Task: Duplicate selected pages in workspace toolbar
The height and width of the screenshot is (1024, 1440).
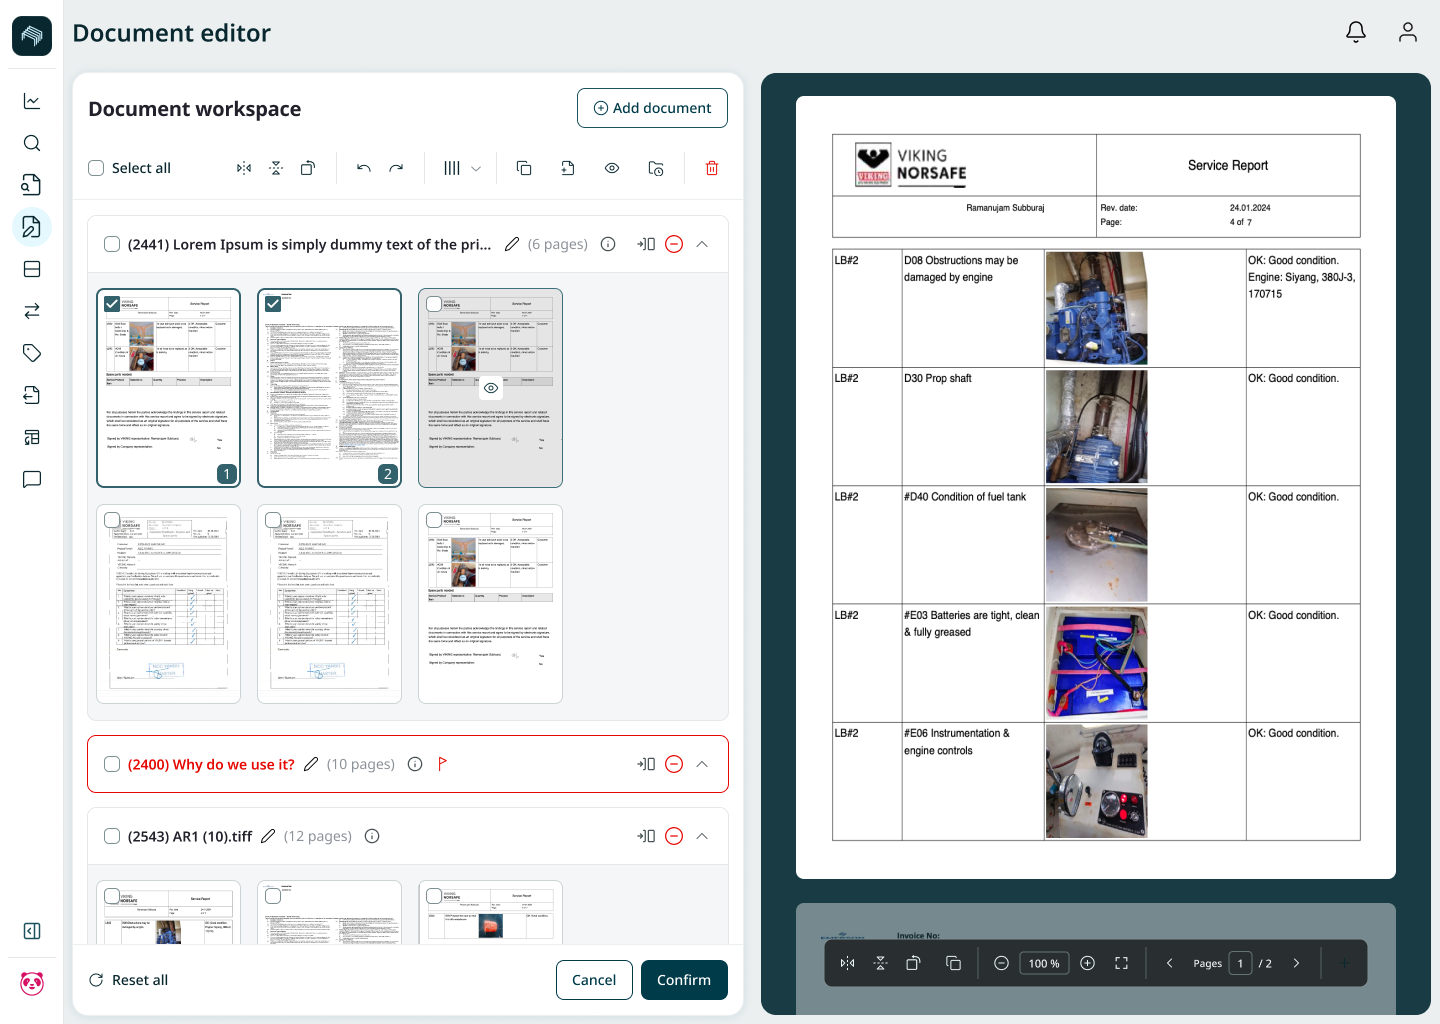Action: tap(524, 168)
